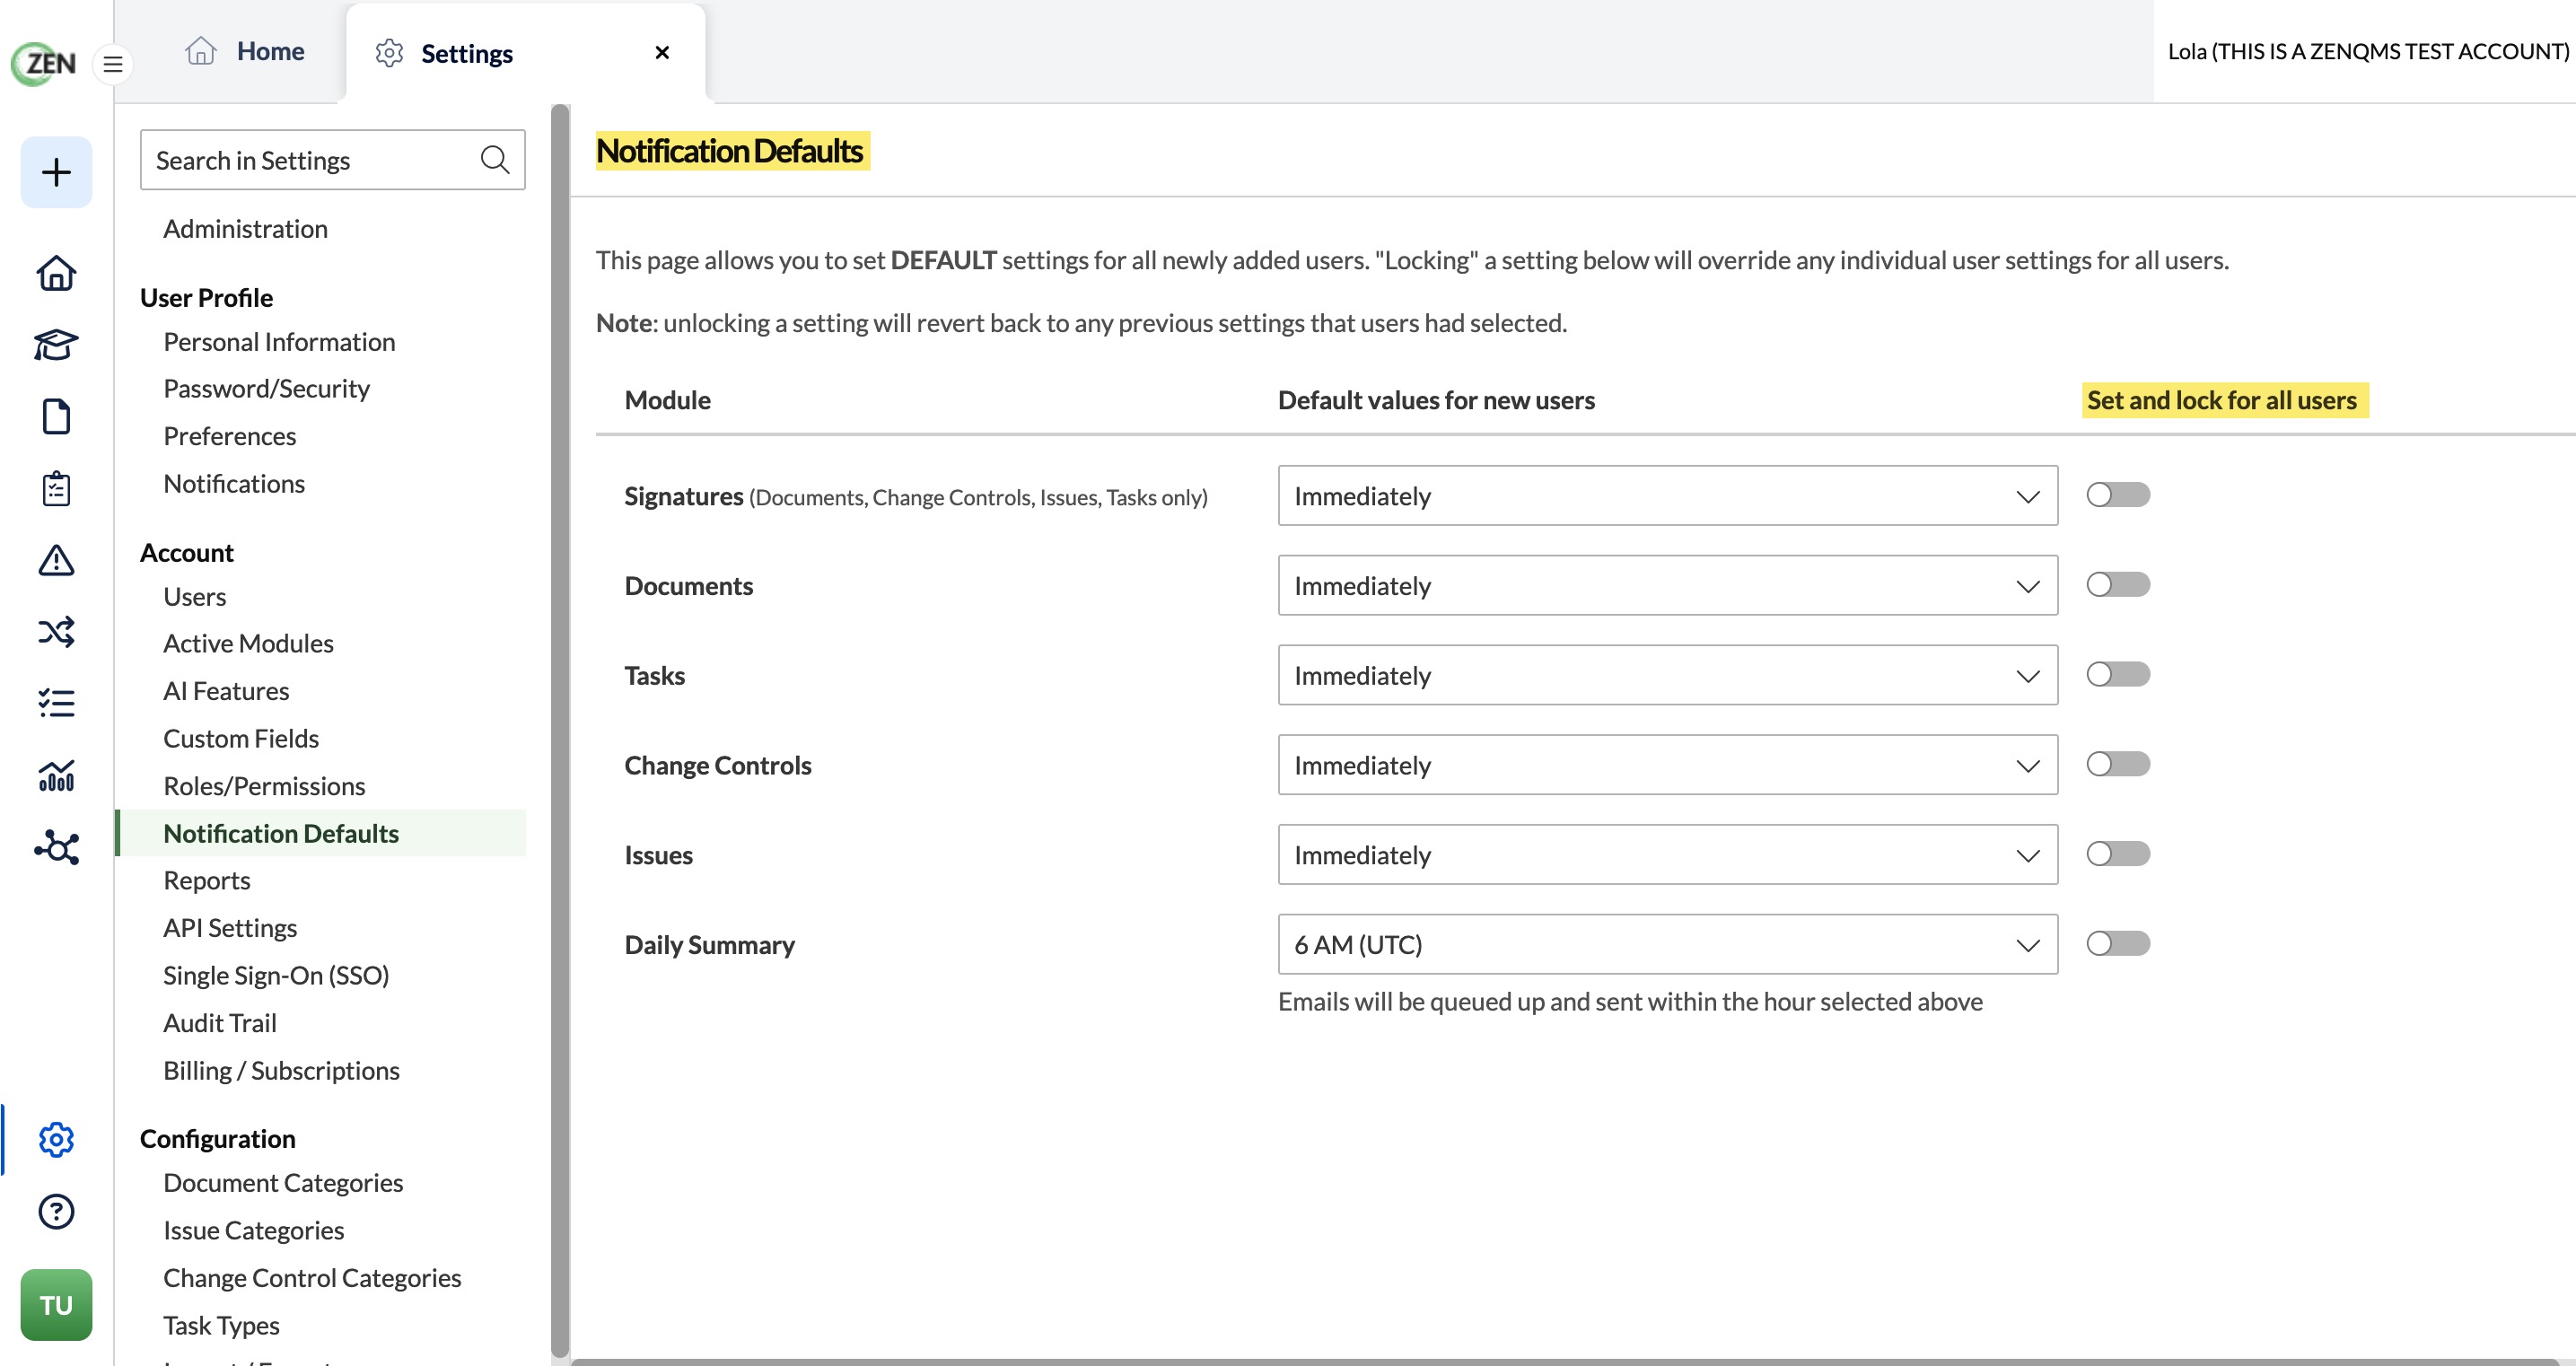Select Roles/Permissions in settings menu
2576x1366 pixels.
(264, 786)
